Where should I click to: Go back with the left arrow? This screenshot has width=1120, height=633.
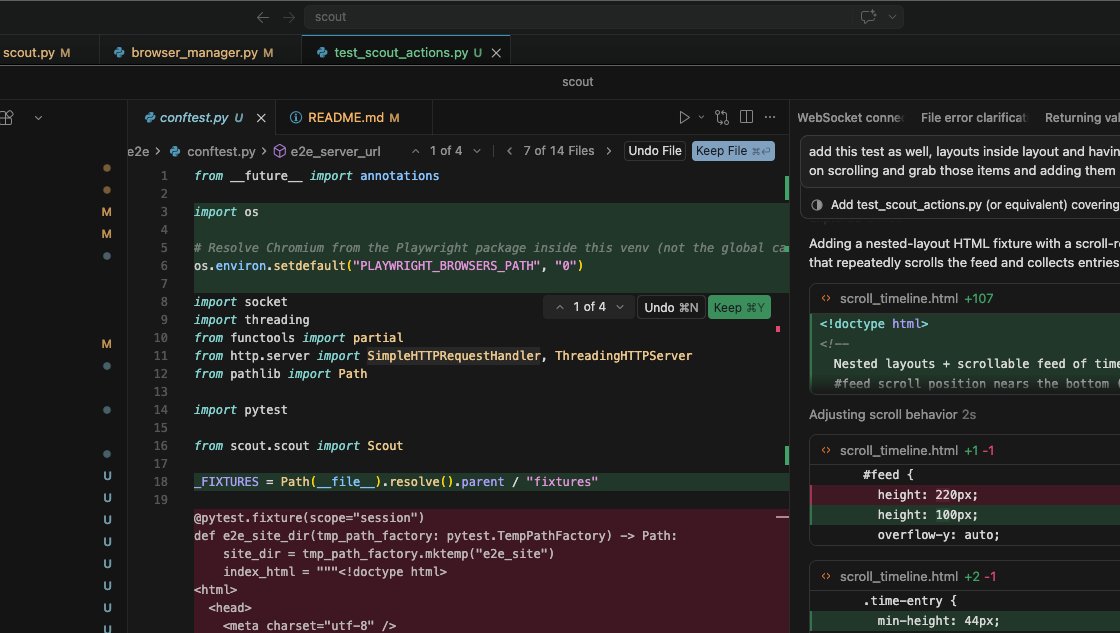coord(263,17)
